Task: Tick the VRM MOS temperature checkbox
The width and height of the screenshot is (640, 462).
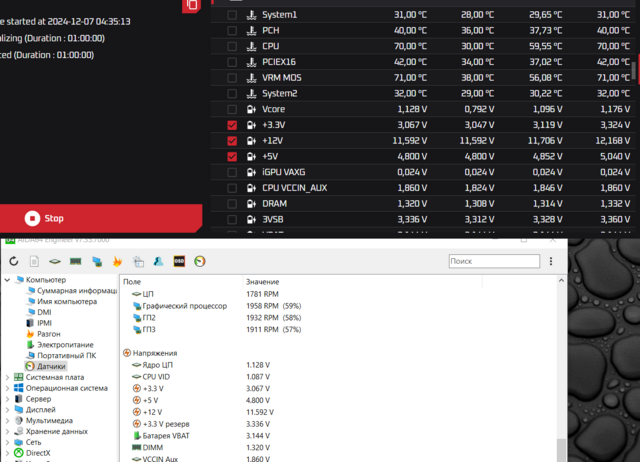Action: point(233,78)
